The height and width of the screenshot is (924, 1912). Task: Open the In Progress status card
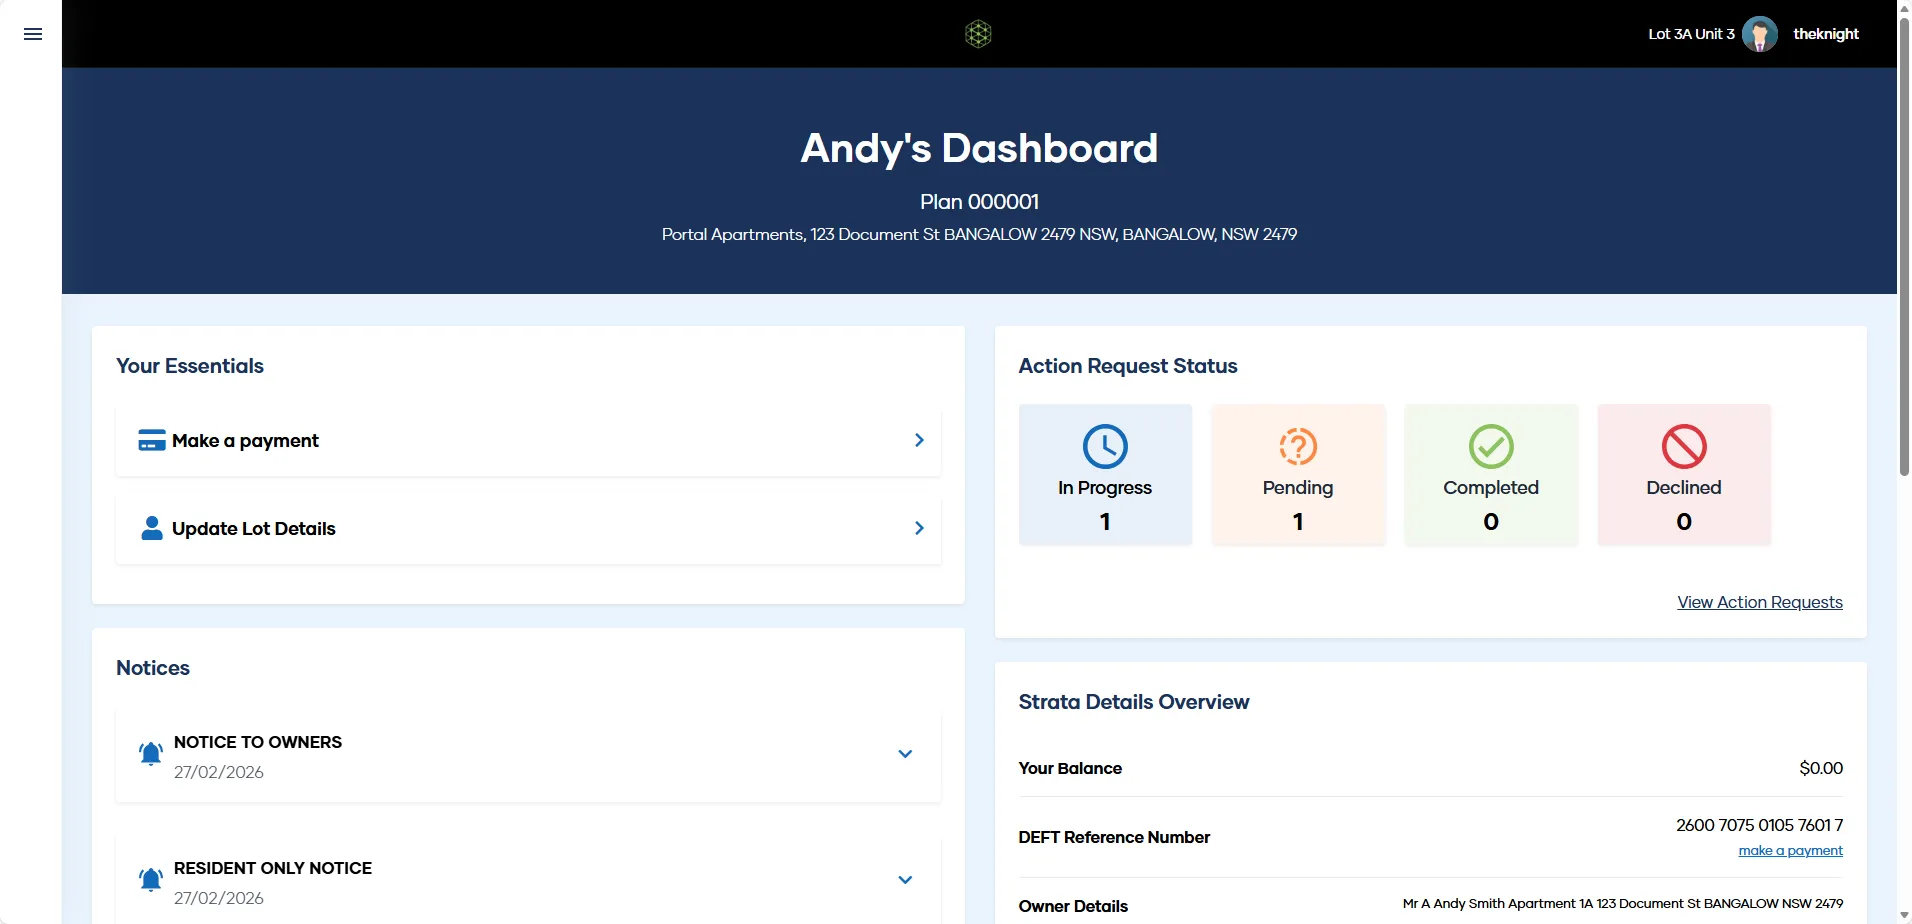click(x=1105, y=474)
